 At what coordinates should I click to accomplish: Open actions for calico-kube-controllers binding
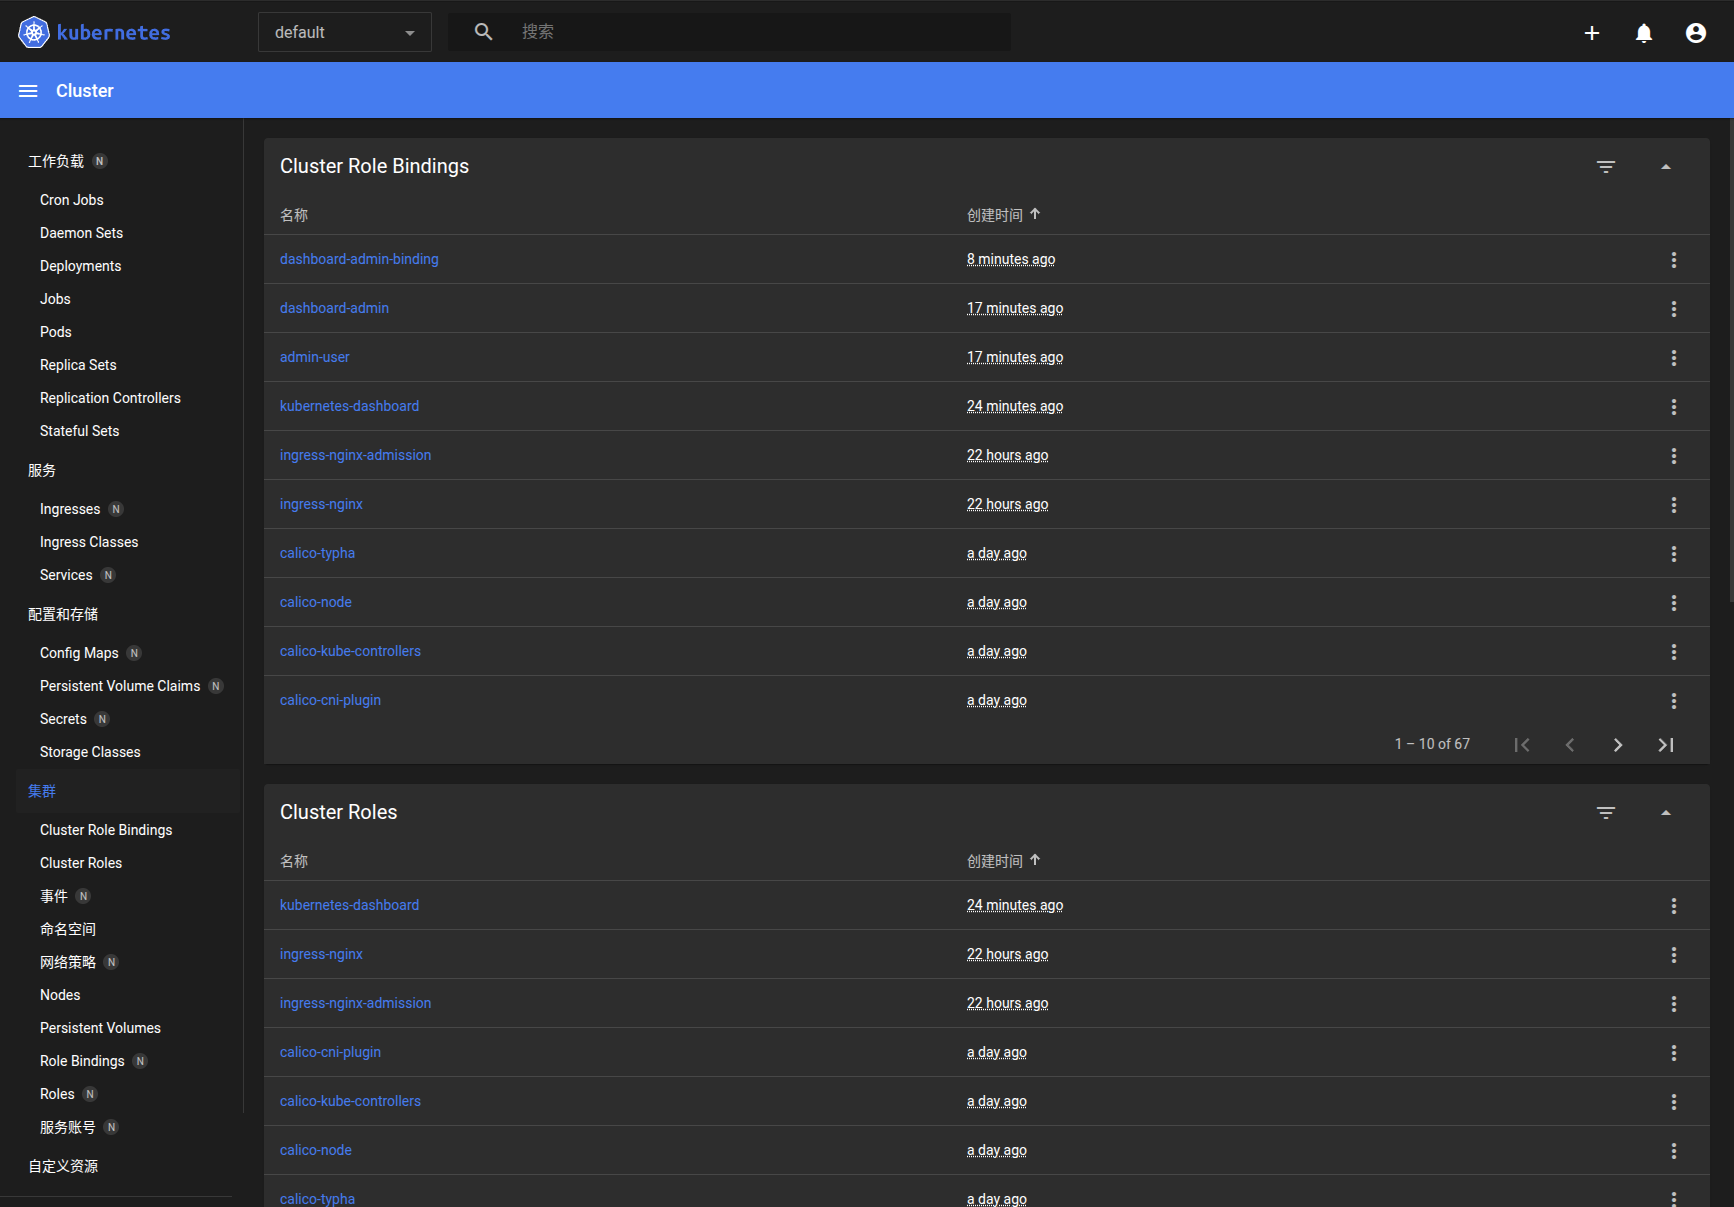(x=1674, y=652)
